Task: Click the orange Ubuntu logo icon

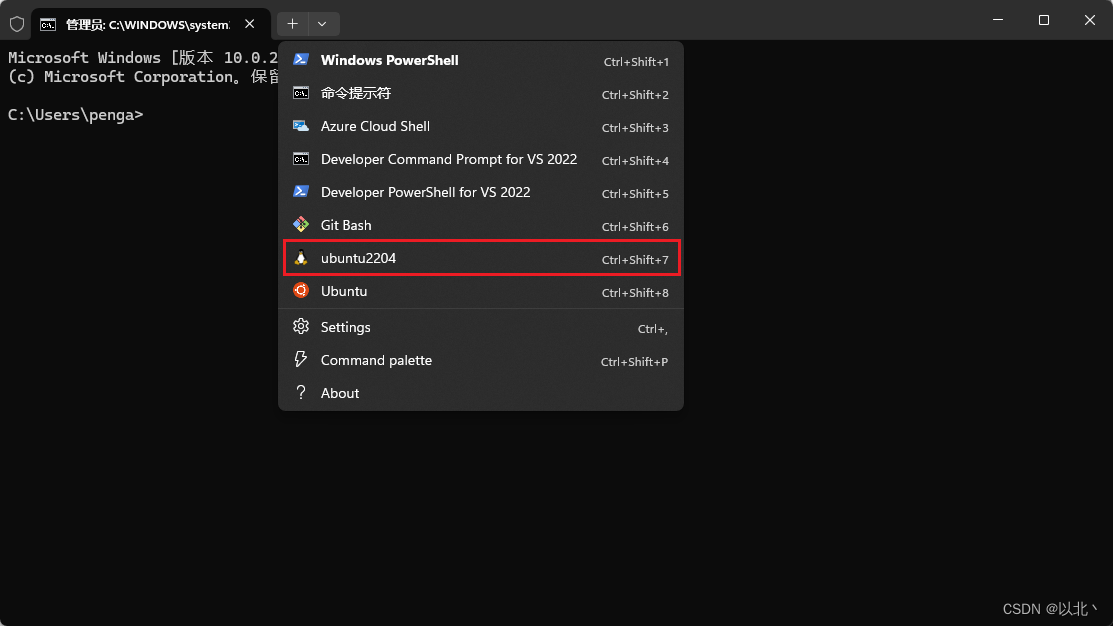Action: (x=301, y=290)
